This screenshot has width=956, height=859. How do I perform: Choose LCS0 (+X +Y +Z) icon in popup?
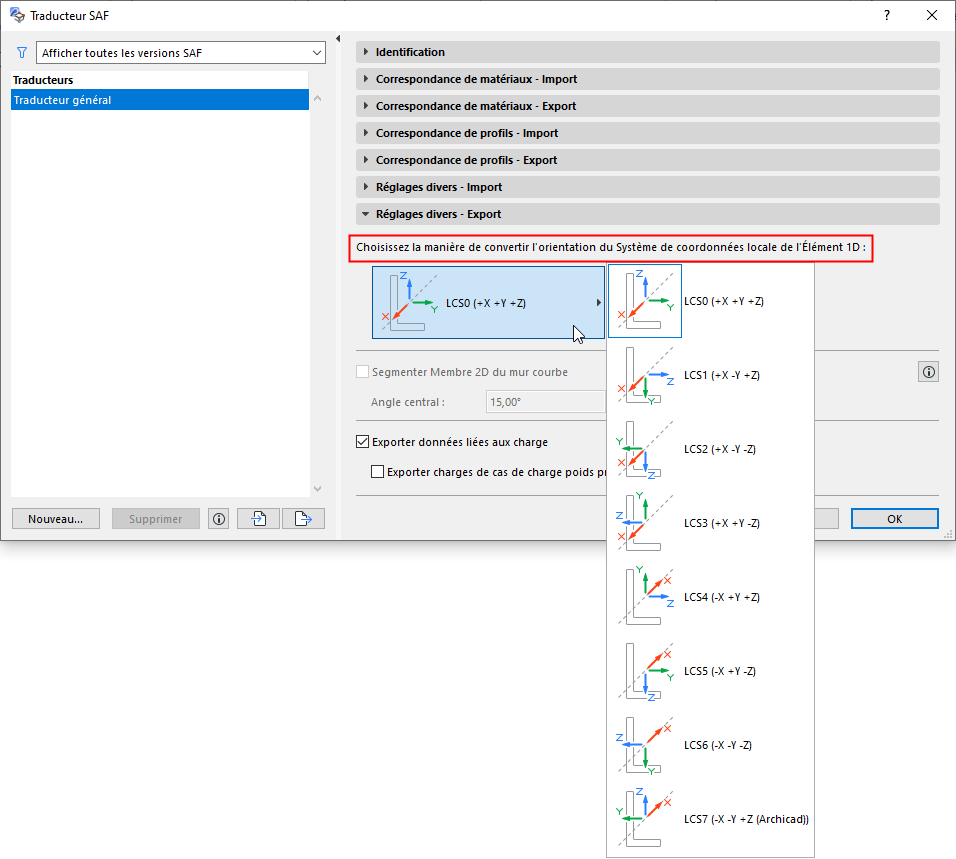point(645,301)
